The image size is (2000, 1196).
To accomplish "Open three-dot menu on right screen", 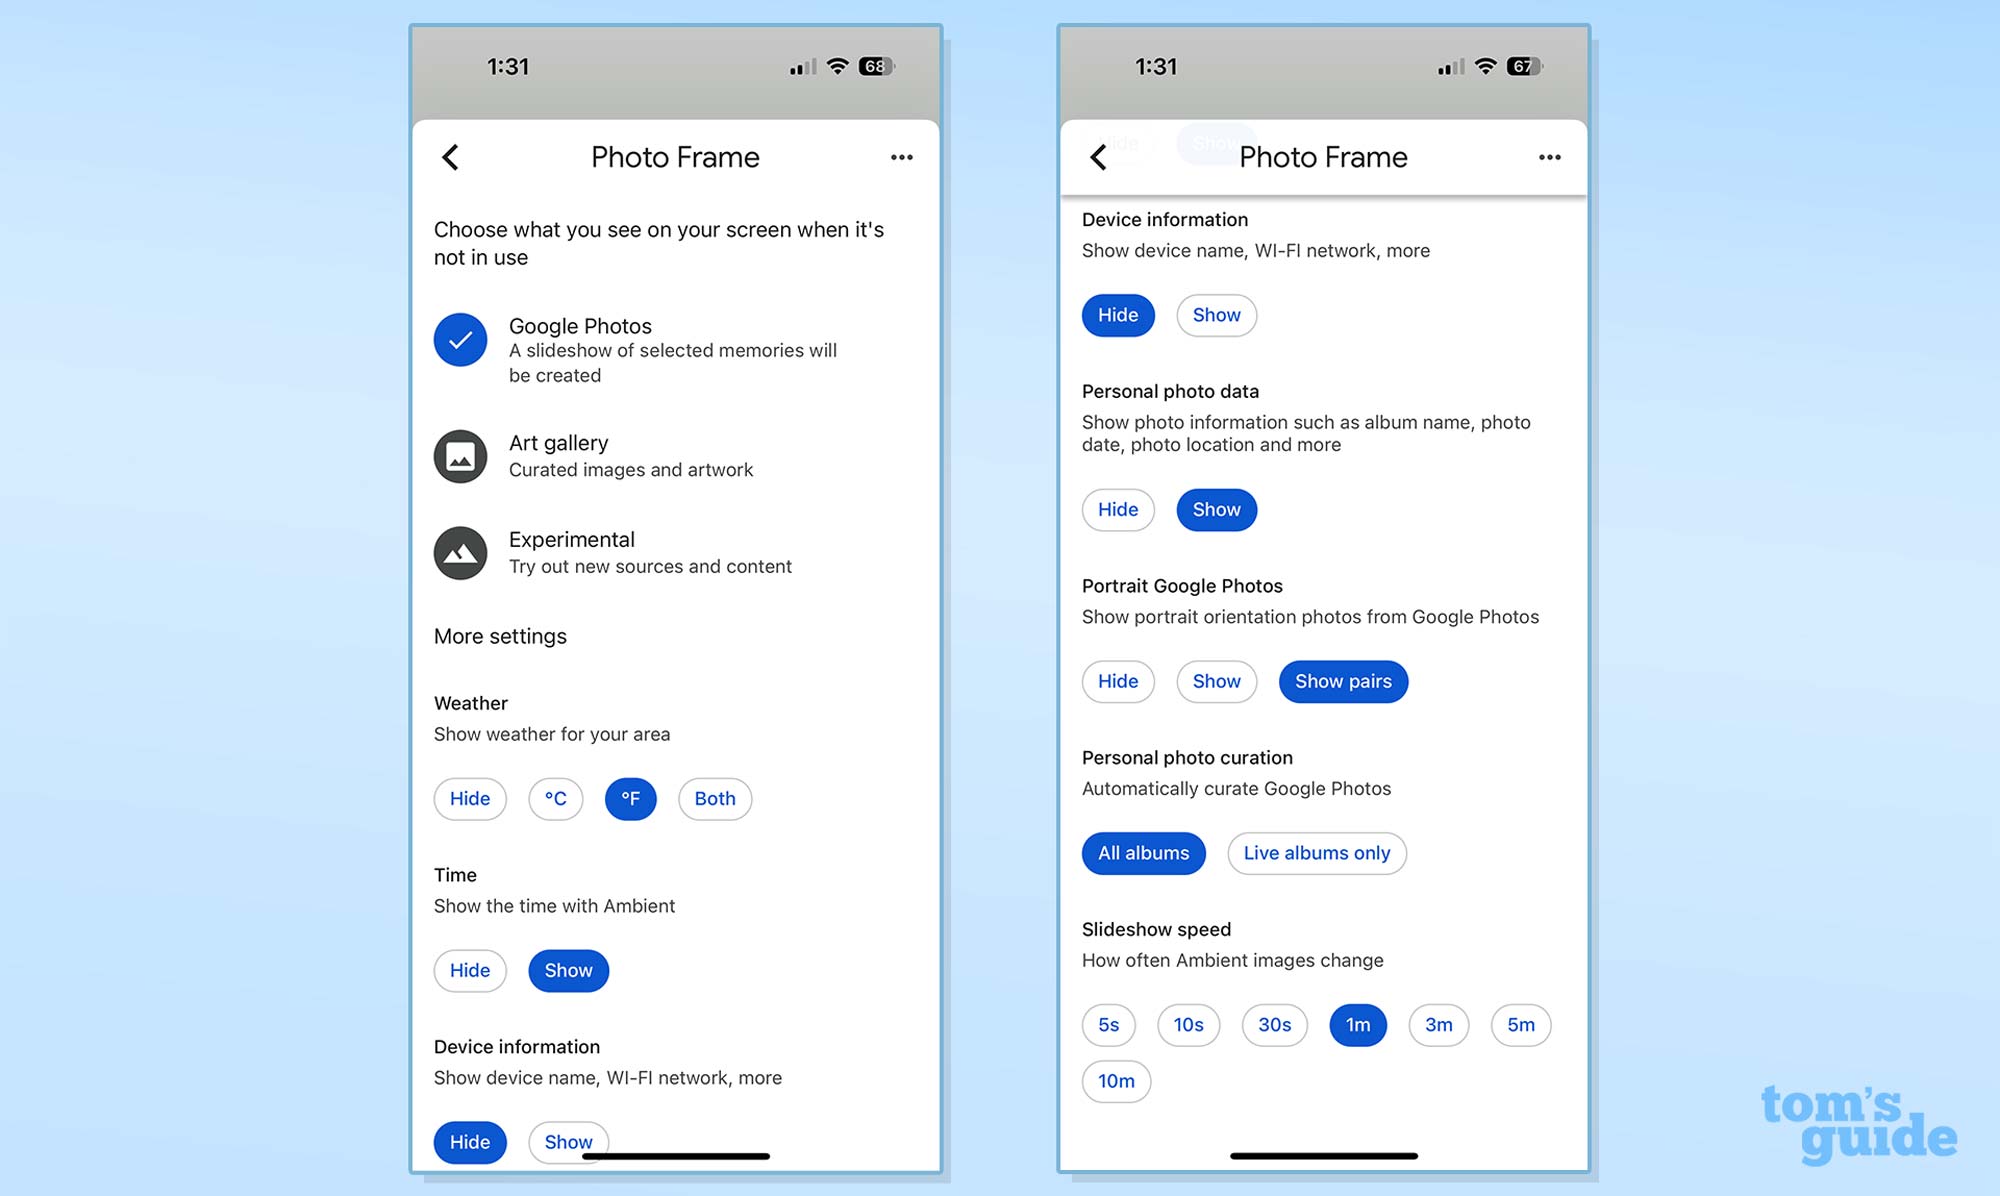I will pyautogui.click(x=1550, y=158).
